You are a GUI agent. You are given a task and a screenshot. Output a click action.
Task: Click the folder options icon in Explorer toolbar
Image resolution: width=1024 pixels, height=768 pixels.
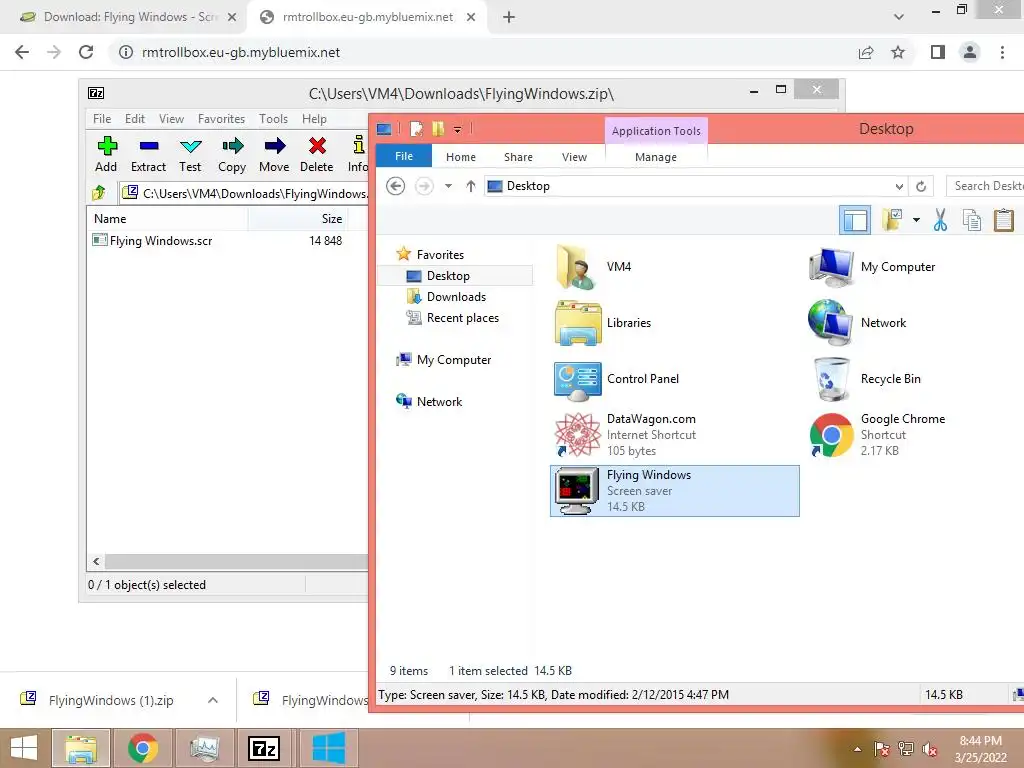tap(891, 220)
